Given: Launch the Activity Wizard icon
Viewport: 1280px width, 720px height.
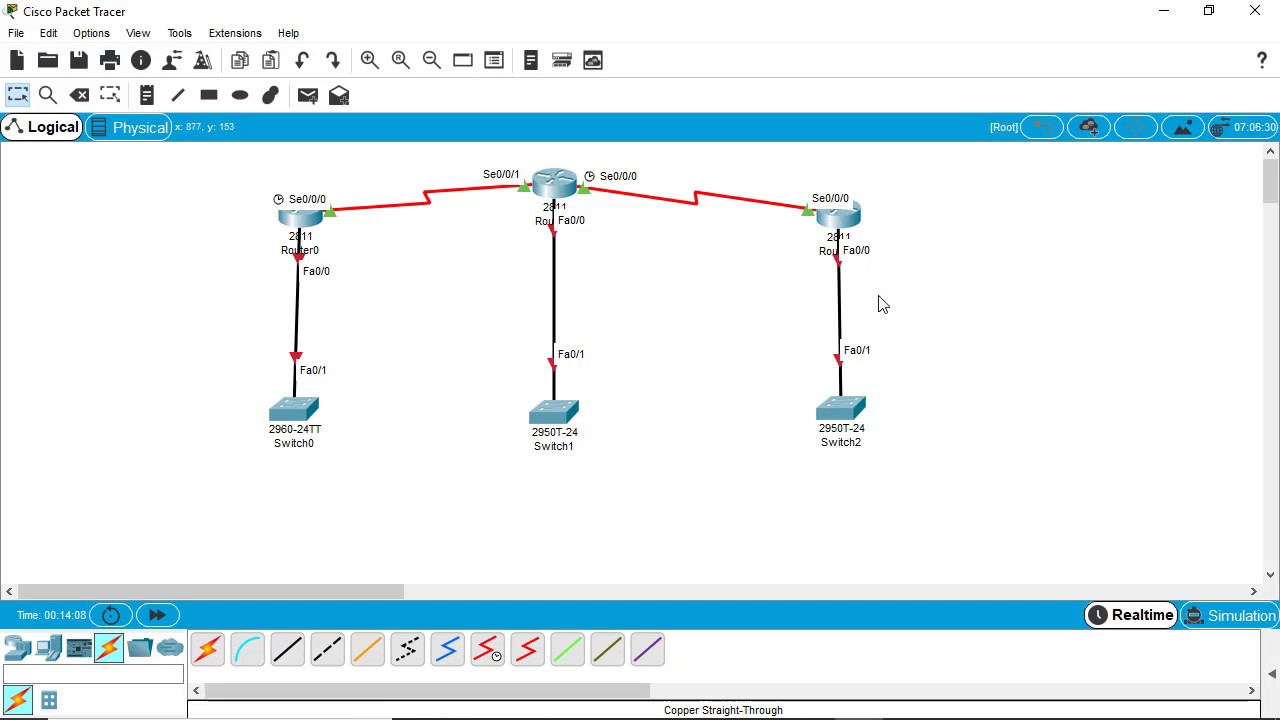Looking at the screenshot, I should point(202,61).
